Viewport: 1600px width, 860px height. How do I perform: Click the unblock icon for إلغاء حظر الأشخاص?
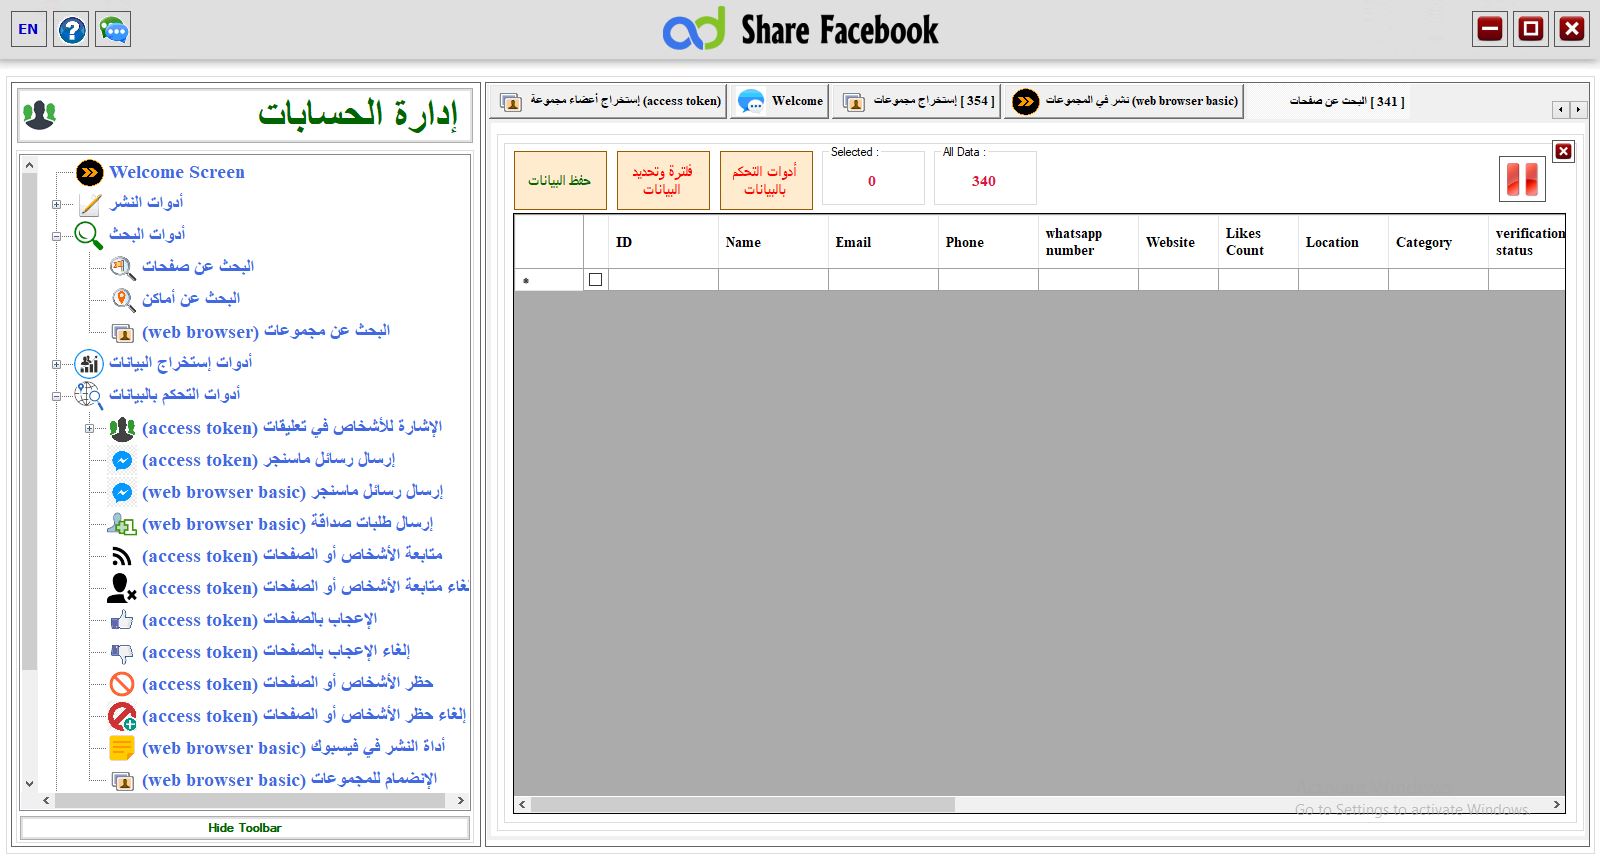pyautogui.click(x=122, y=716)
